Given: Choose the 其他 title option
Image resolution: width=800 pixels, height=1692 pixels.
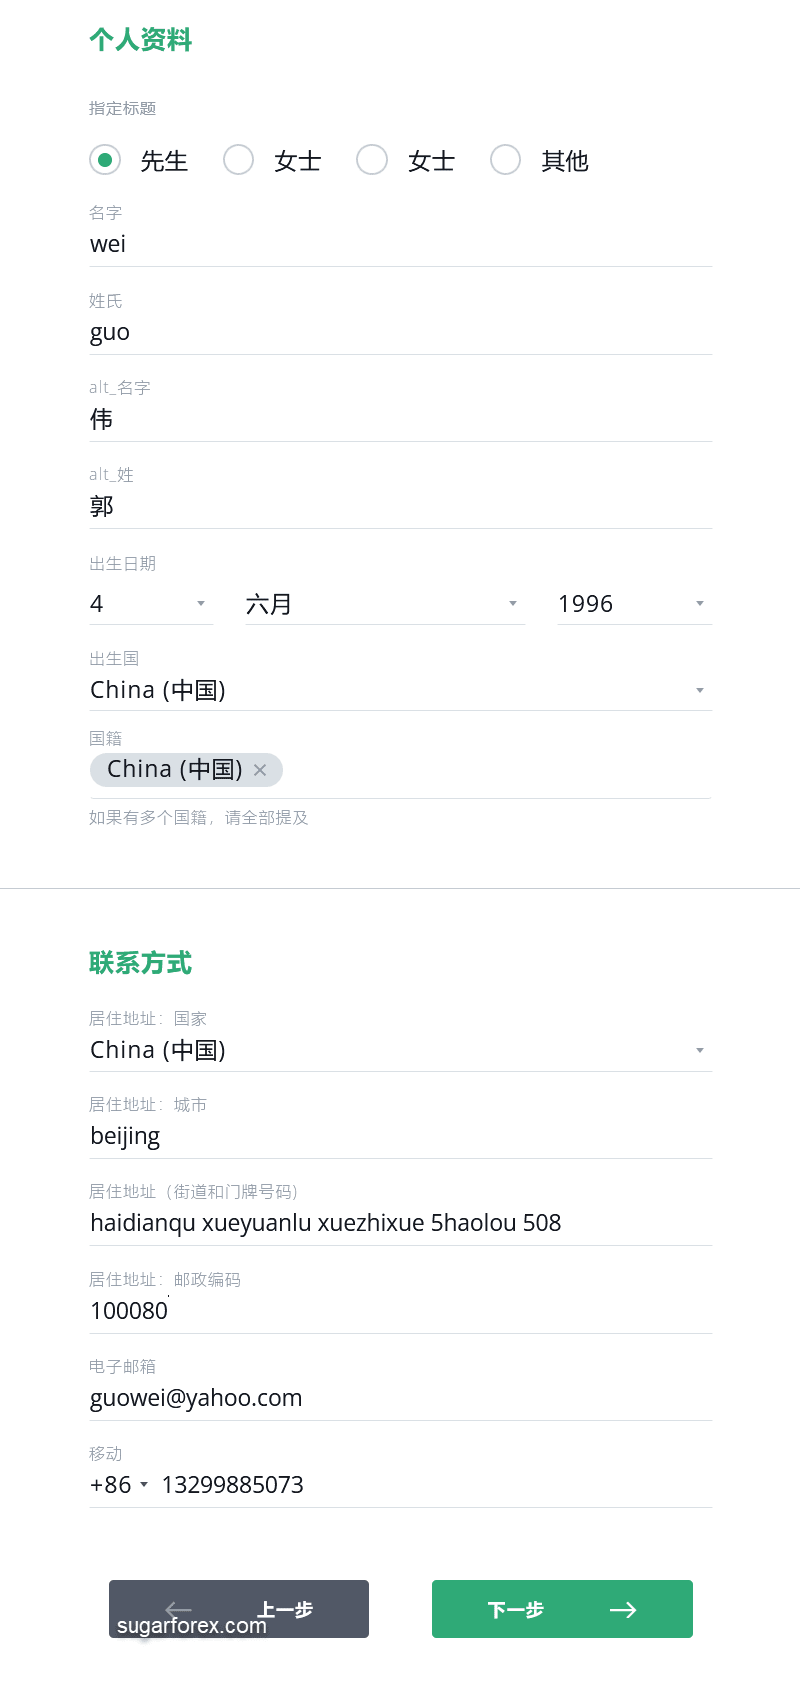Looking at the screenshot, I should pyautogui.click(x=506, y=160).
